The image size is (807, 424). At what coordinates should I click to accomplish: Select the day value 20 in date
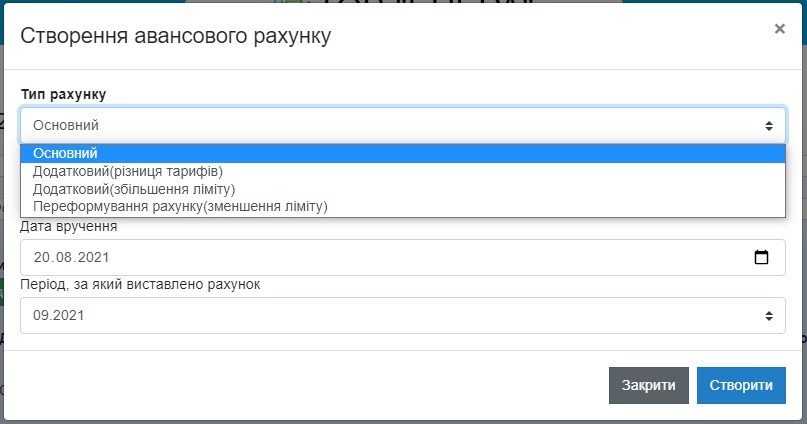point(41,257)
